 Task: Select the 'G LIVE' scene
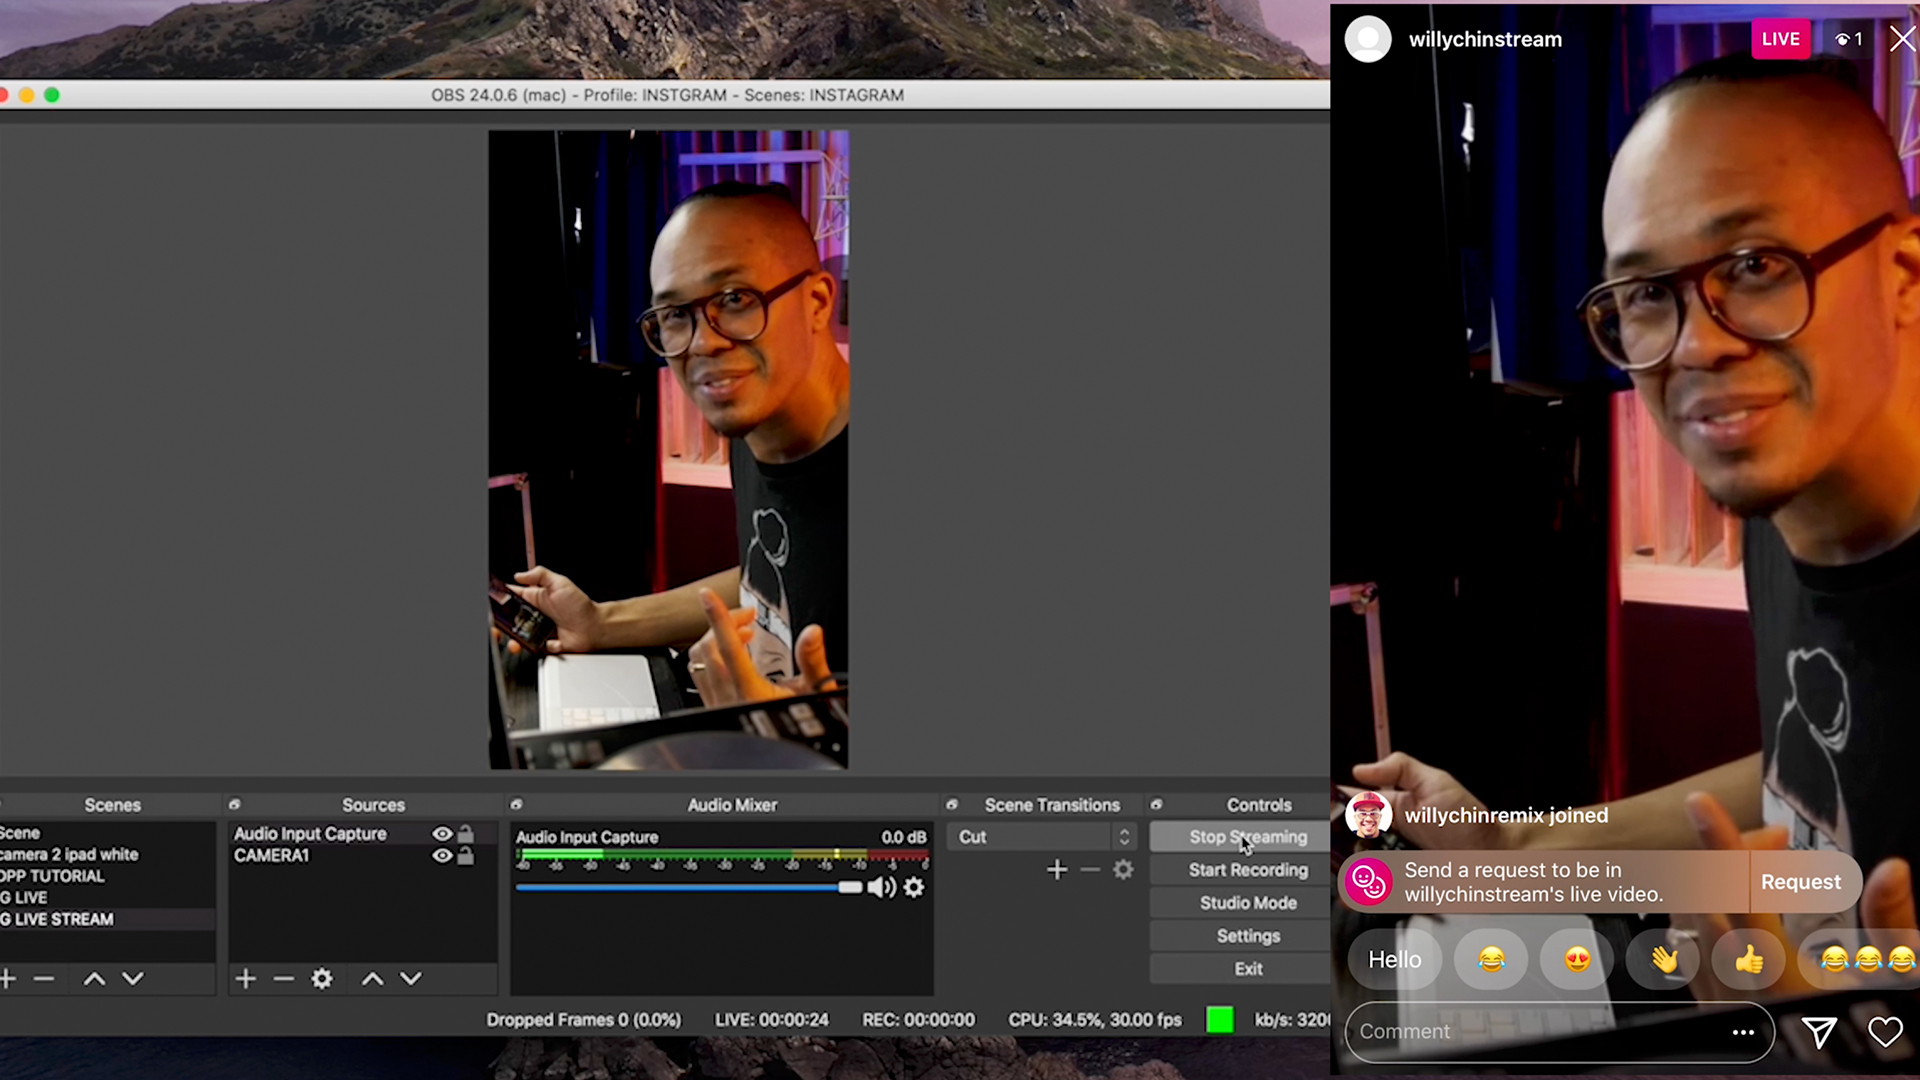pyautogui.click(x=107, y=898)
